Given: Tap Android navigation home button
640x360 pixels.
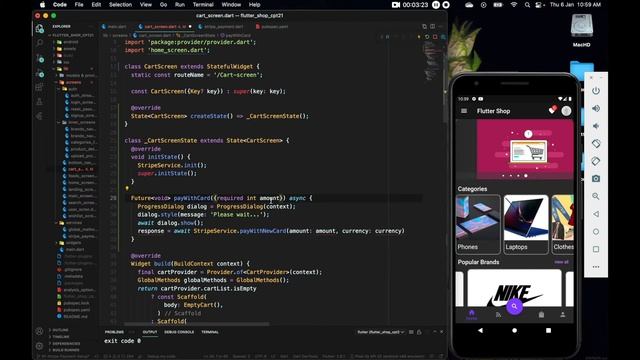Looking at the screenshot, I should (514, 330).
